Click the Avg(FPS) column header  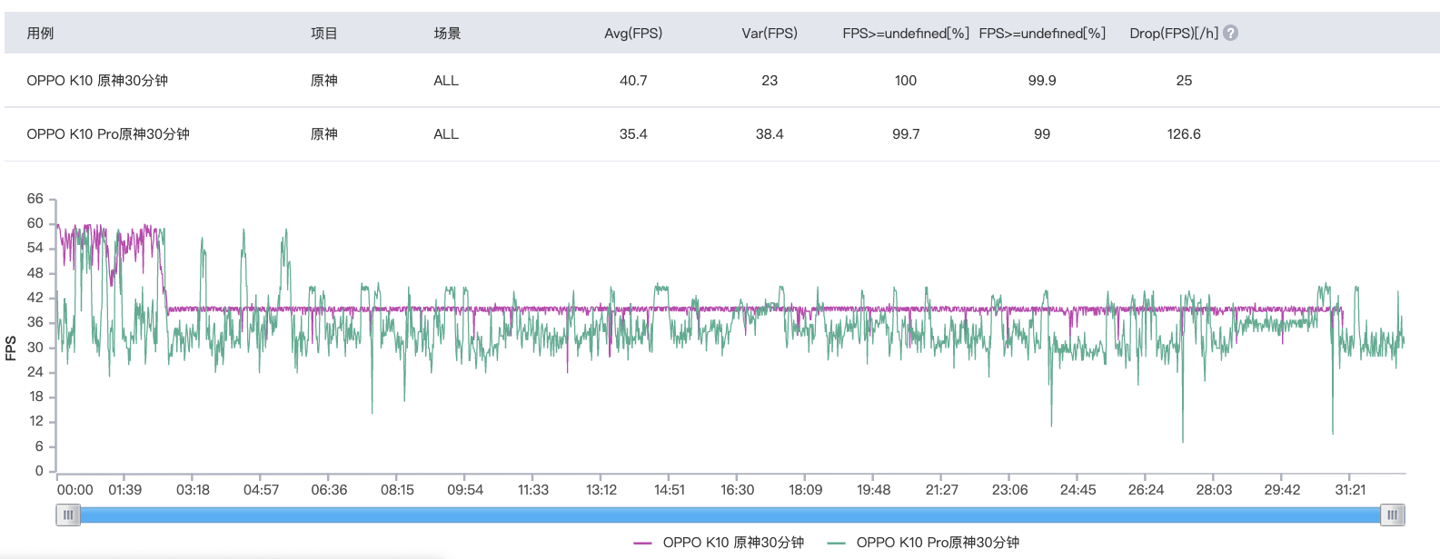tap(633, 33)
